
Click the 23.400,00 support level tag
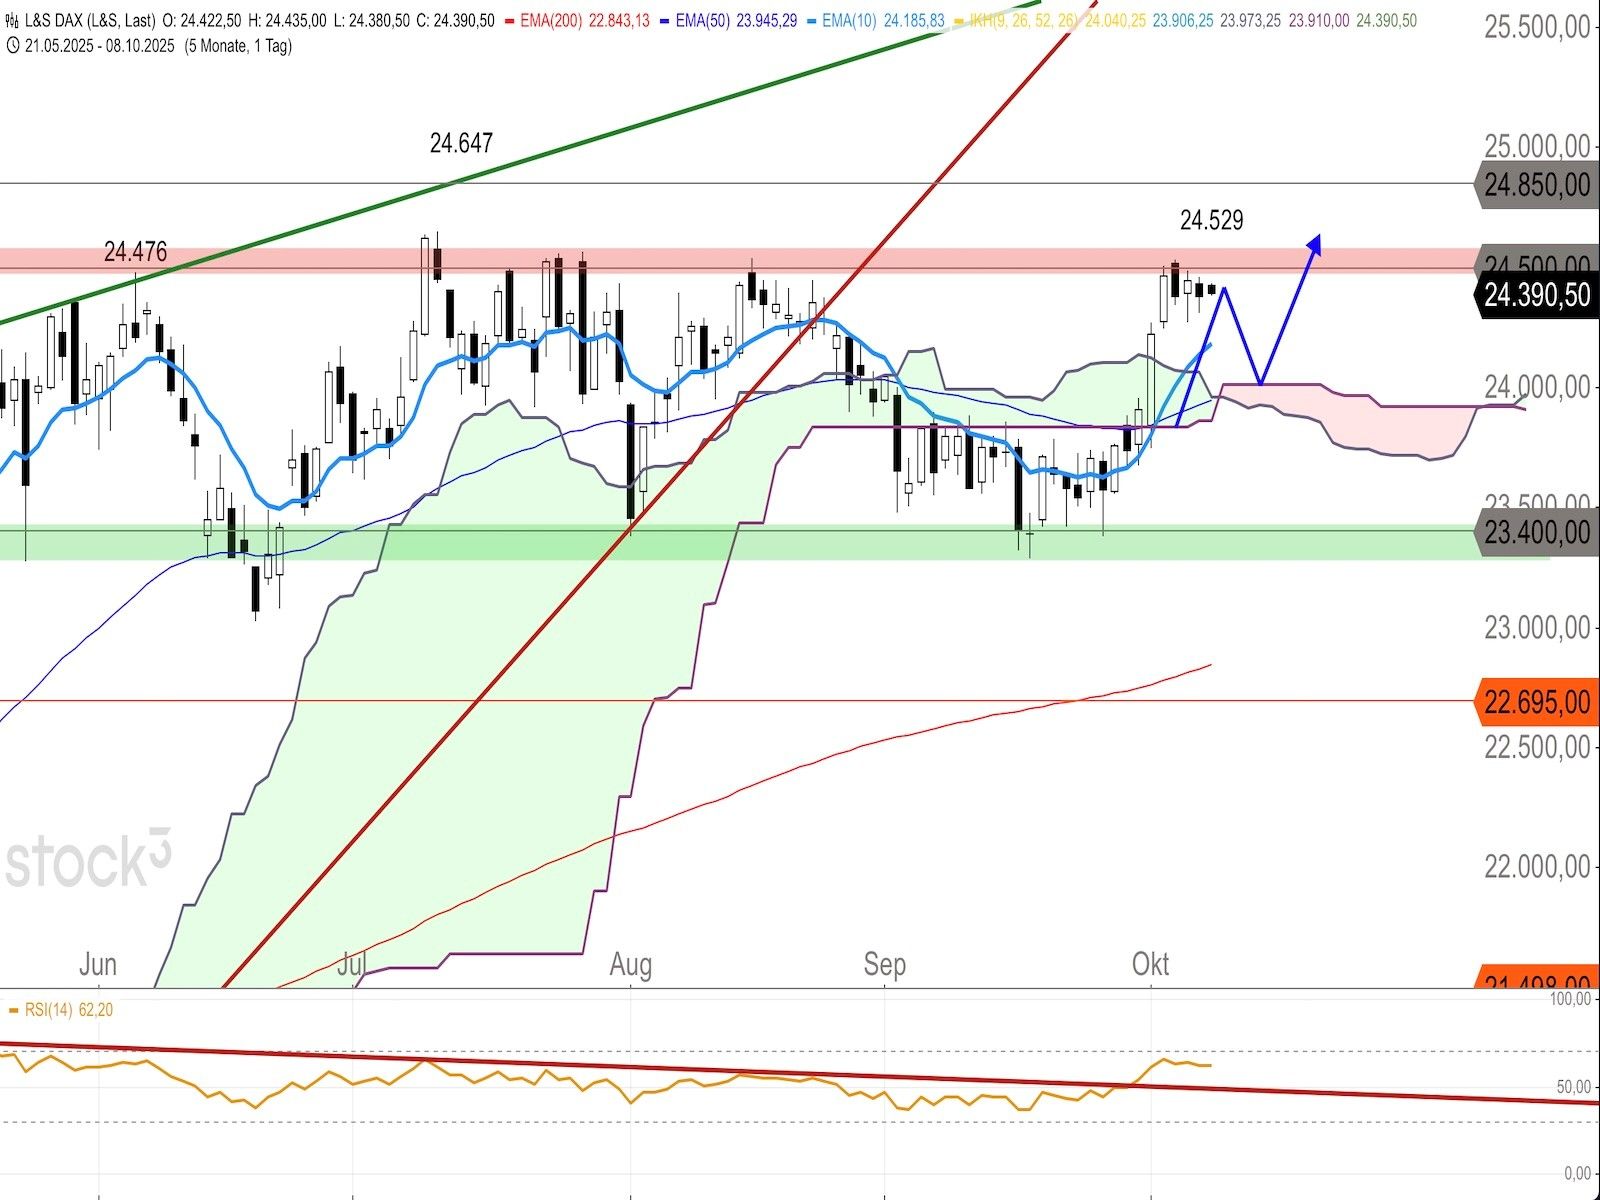(1535, 532)
